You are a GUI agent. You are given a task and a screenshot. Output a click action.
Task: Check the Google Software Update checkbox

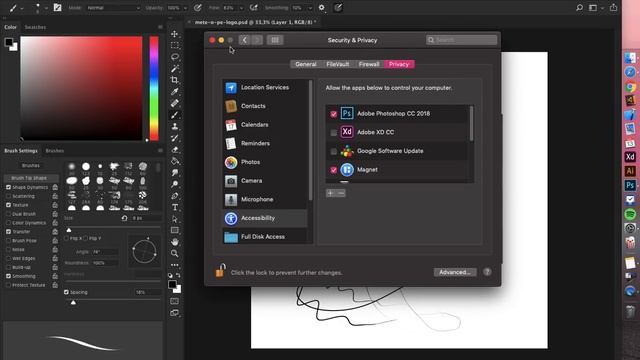tap(333, 151)
